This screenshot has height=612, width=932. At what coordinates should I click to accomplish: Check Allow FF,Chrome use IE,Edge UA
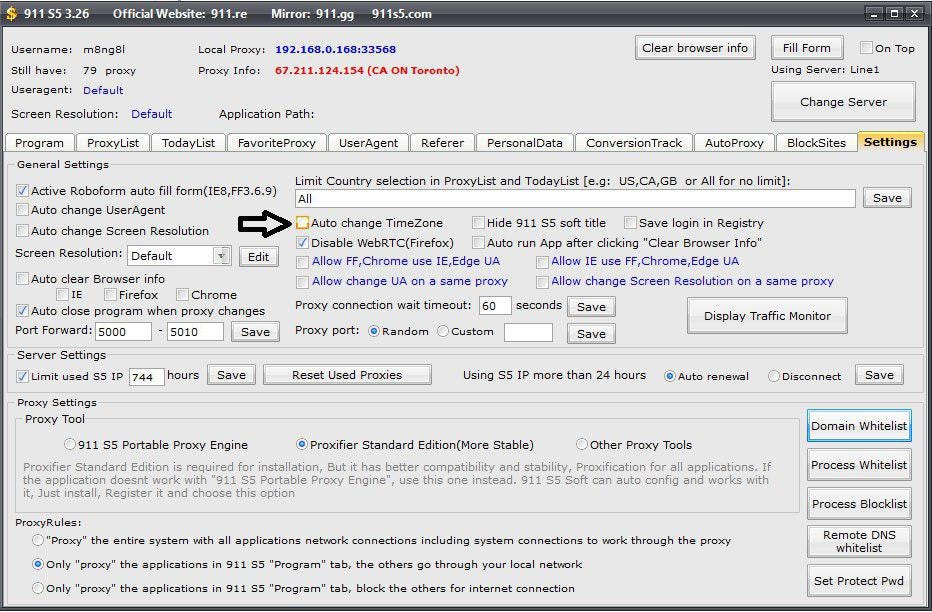(x=303, y=262)
